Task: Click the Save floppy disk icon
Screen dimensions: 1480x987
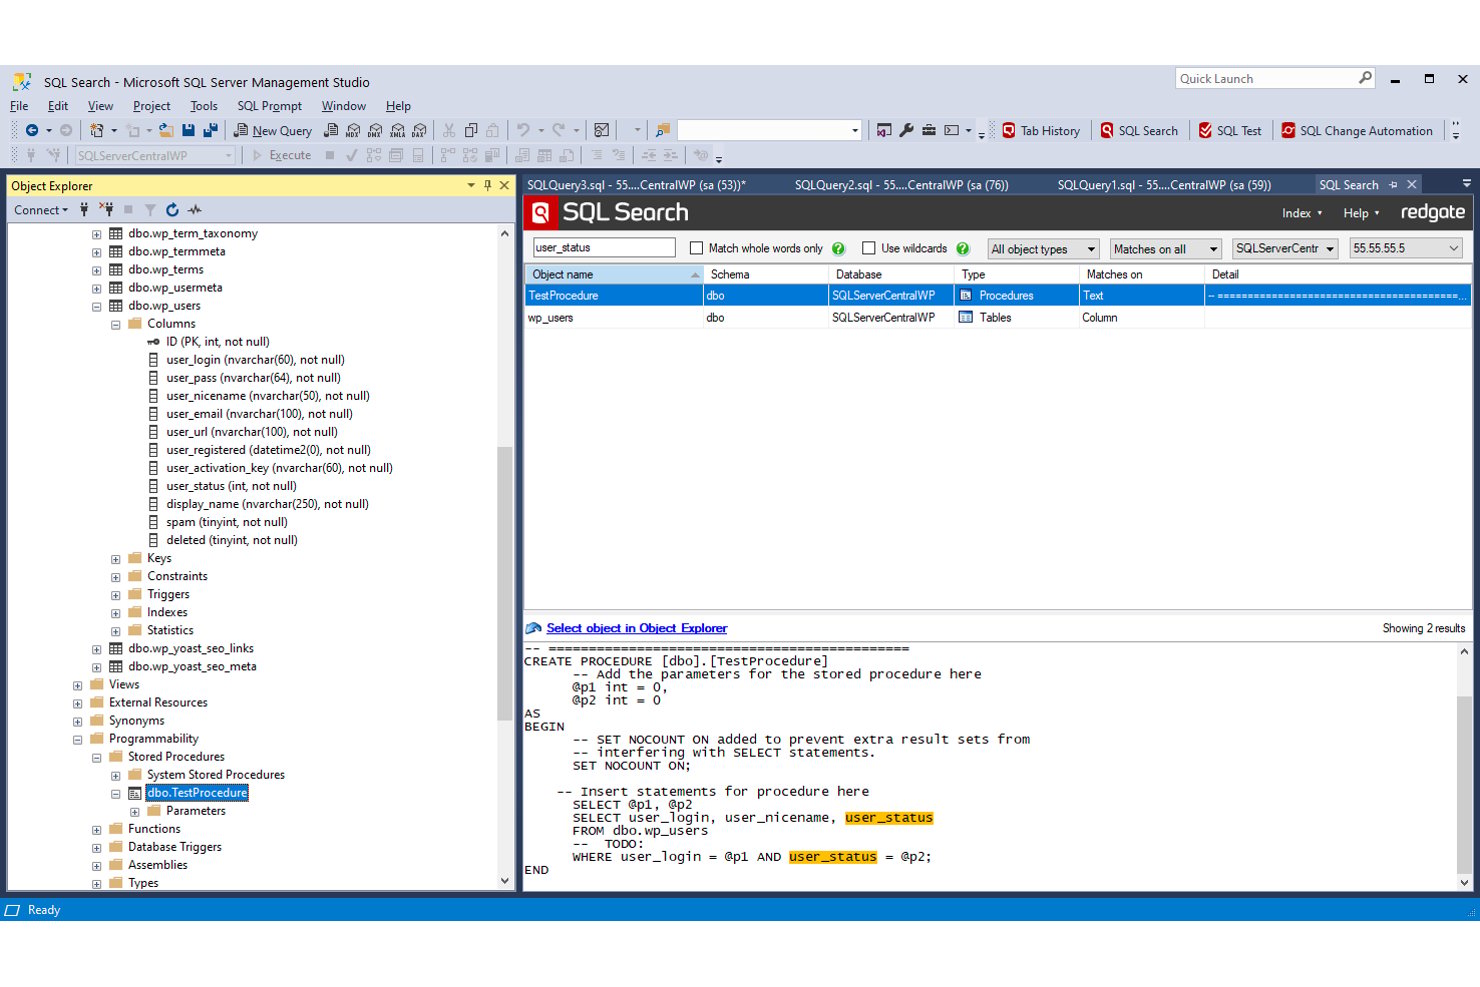Action: click(x=189, y=130)
